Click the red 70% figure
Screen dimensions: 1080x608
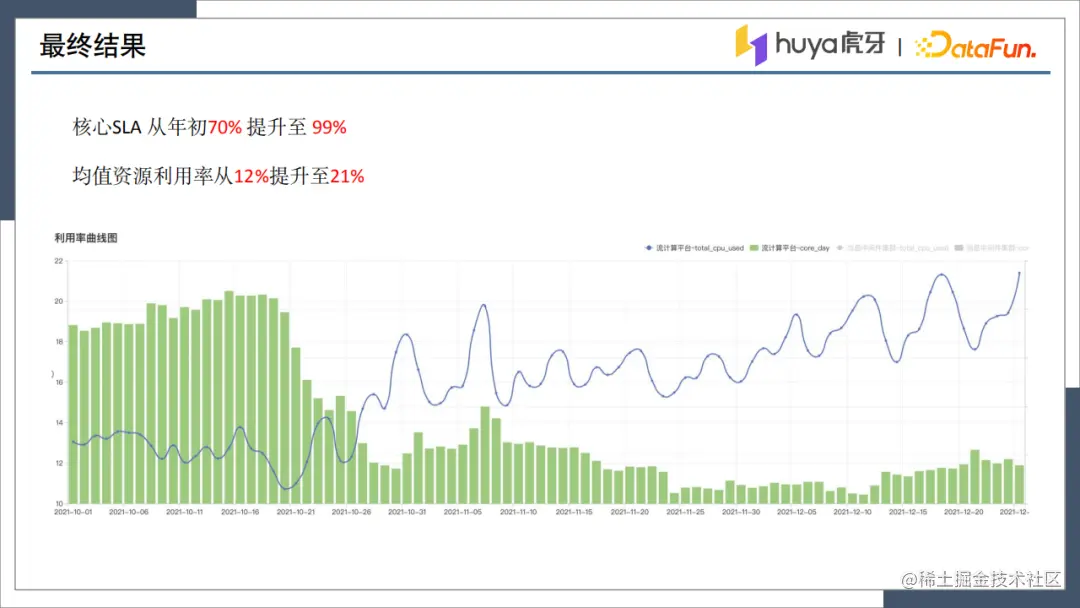point(225,127)
